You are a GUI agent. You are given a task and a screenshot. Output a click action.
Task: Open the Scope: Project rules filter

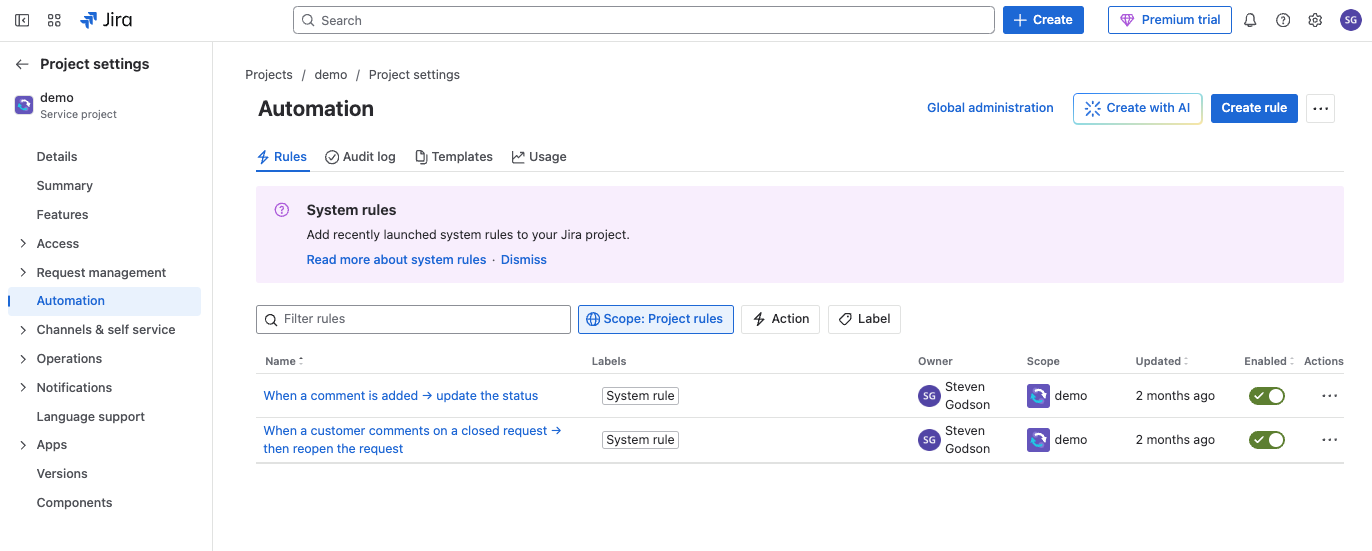(655, 319)
